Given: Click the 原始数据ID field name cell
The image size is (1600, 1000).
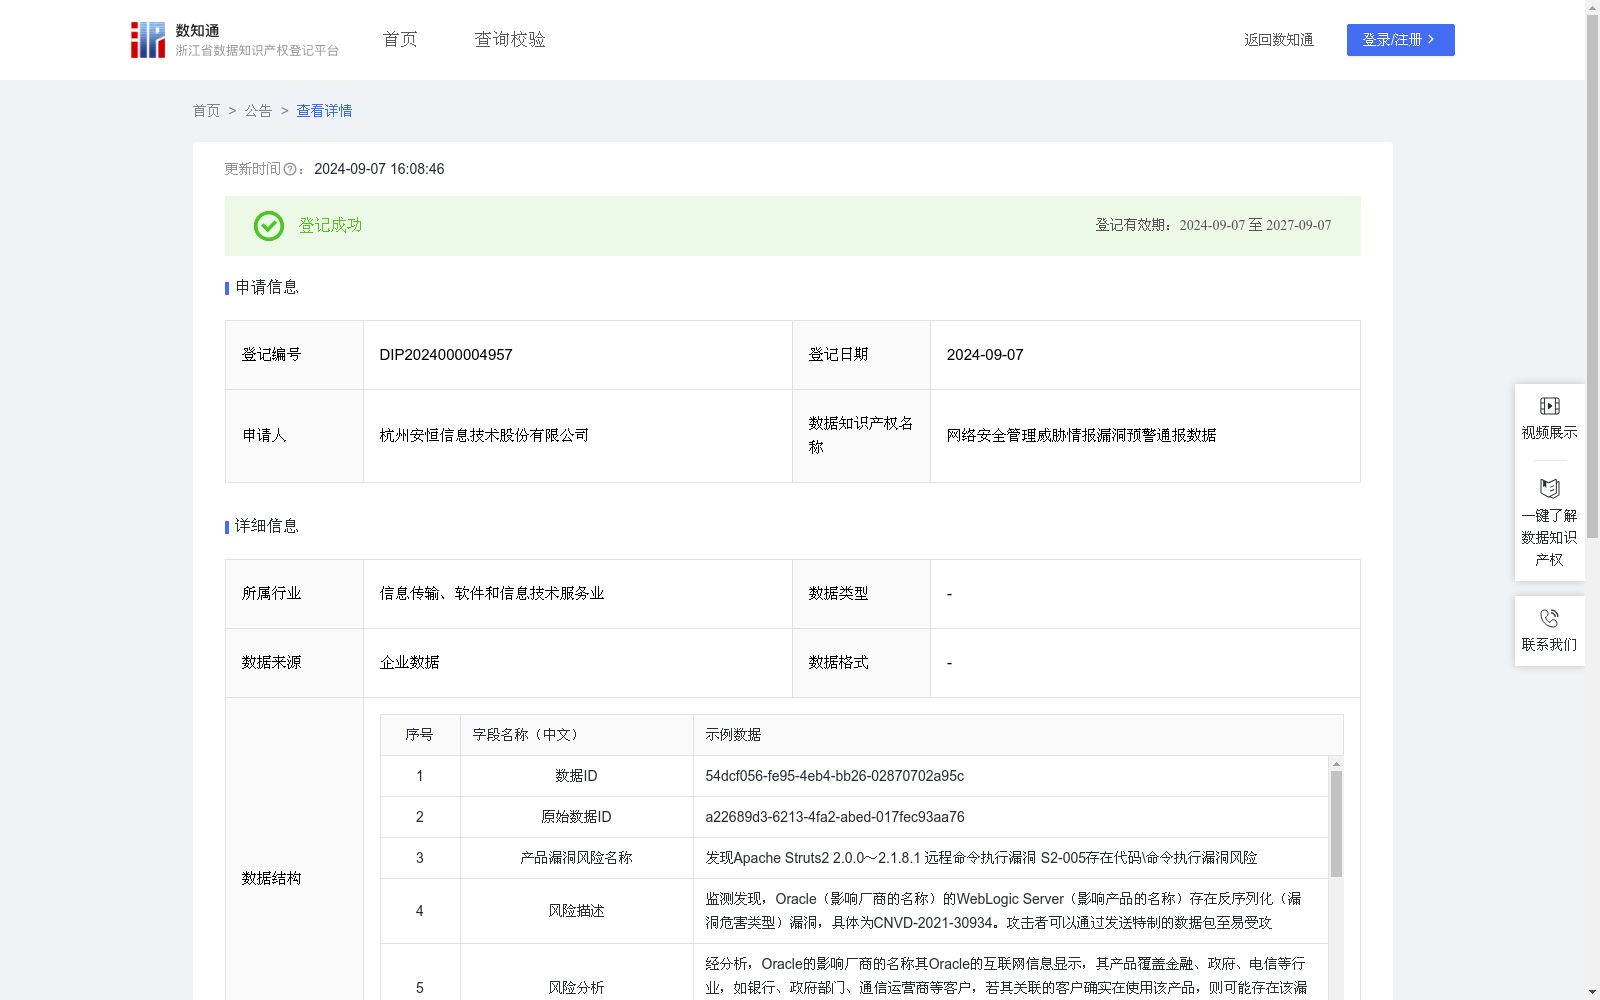Looking at the screenshot, I should 577,817.
